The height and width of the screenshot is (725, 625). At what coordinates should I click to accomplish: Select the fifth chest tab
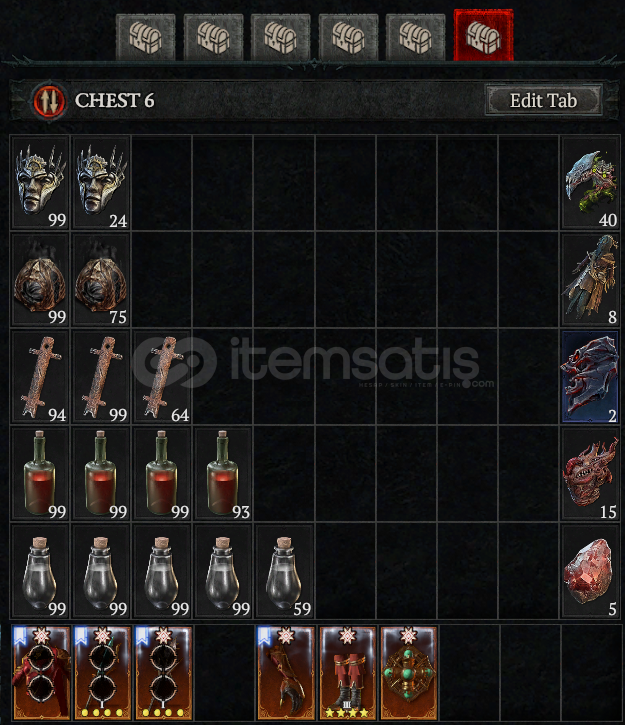(416, 37)
